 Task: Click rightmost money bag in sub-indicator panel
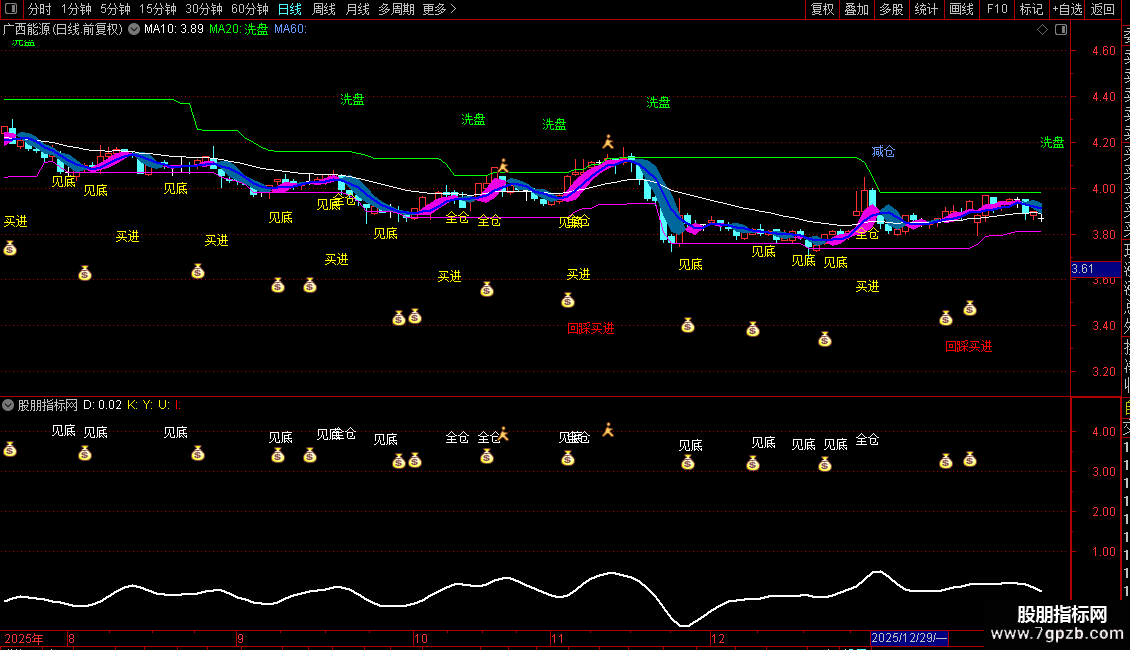(x=970, y=459)
